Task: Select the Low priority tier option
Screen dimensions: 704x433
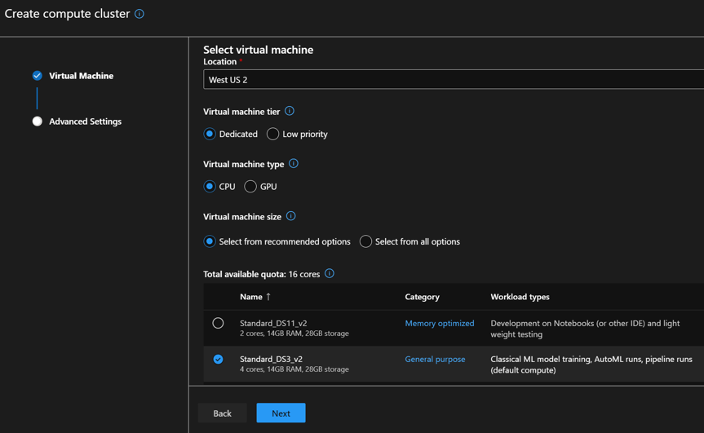Action: pyautogui.click(x=273, y=134)
